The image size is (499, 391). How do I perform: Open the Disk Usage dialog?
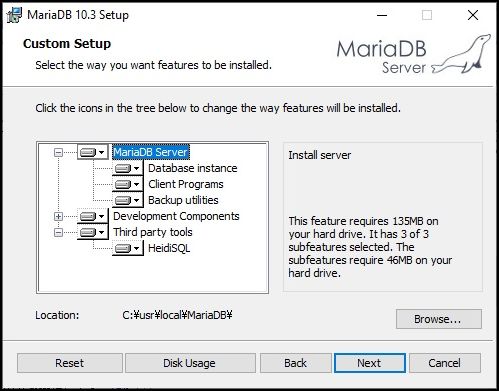click(x=190, y=363)
